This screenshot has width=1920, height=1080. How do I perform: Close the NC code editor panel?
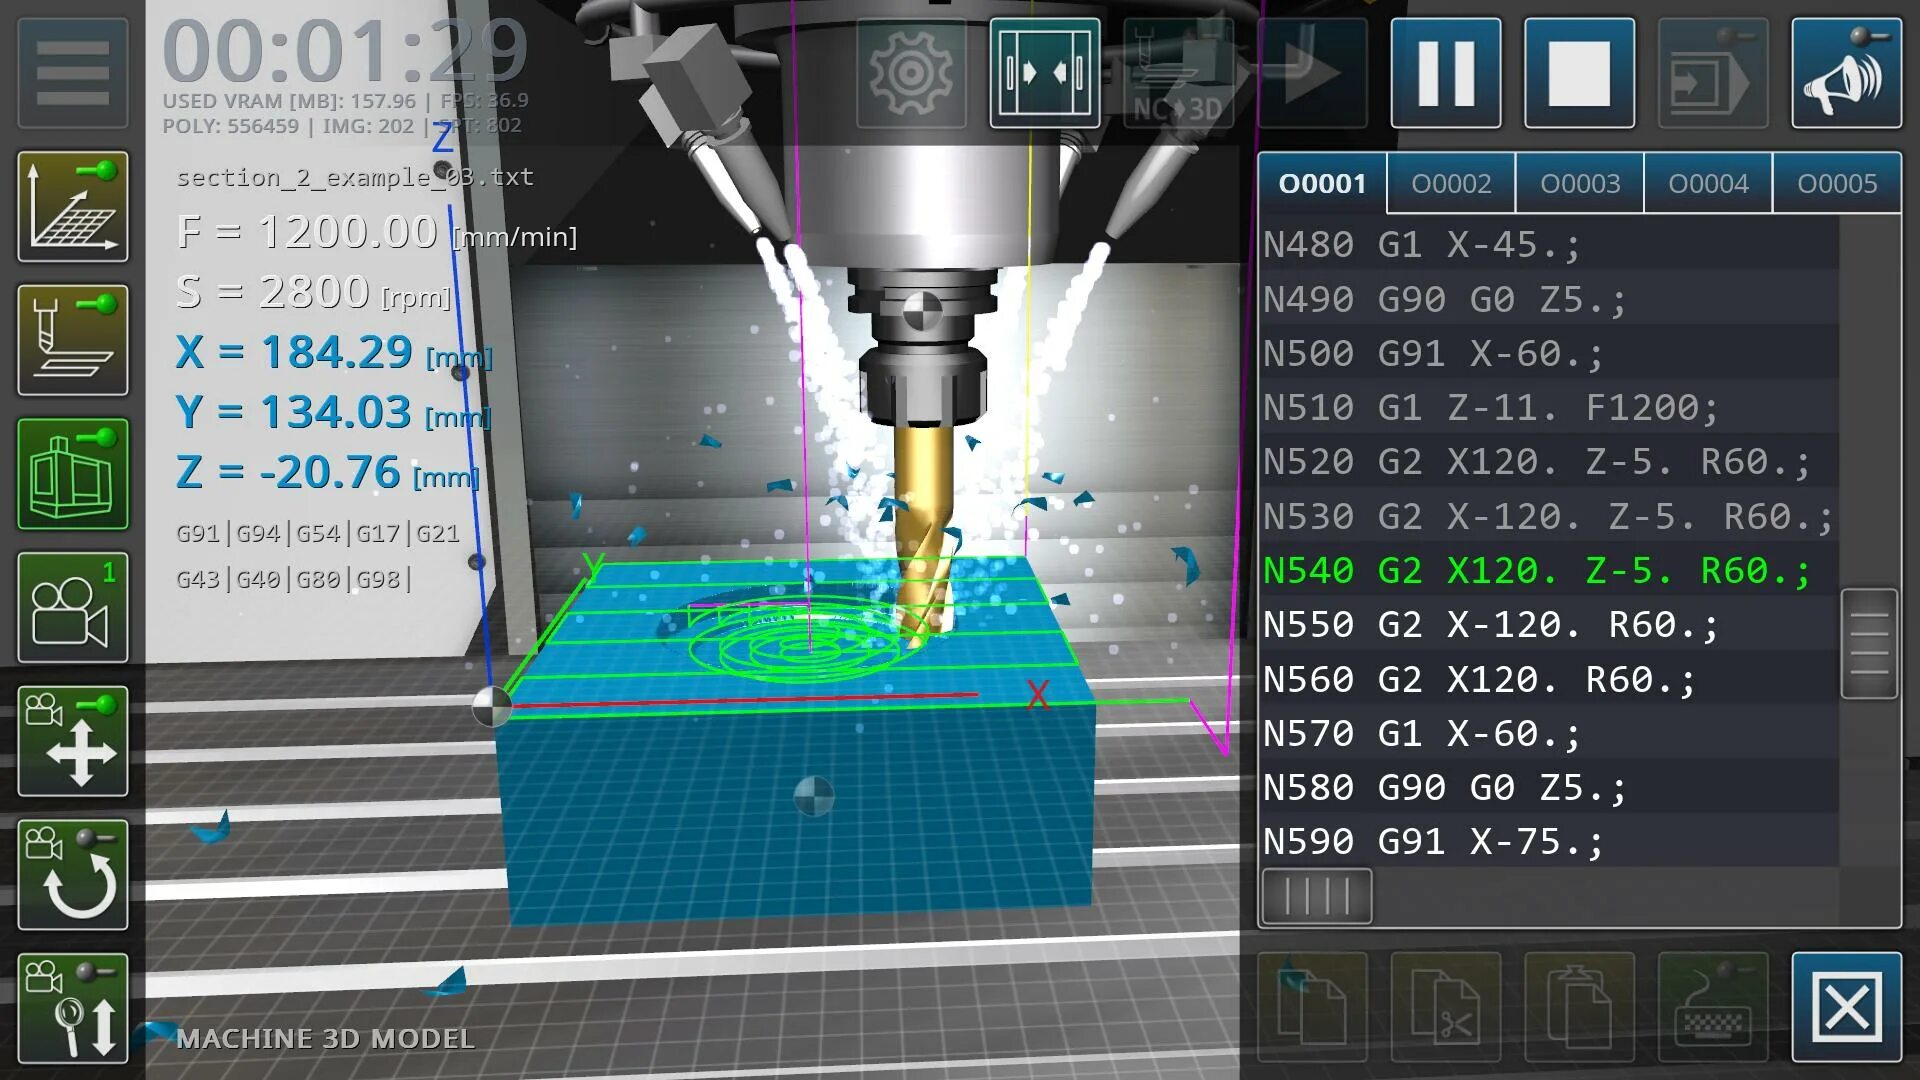click(x=1846, y=1007)
